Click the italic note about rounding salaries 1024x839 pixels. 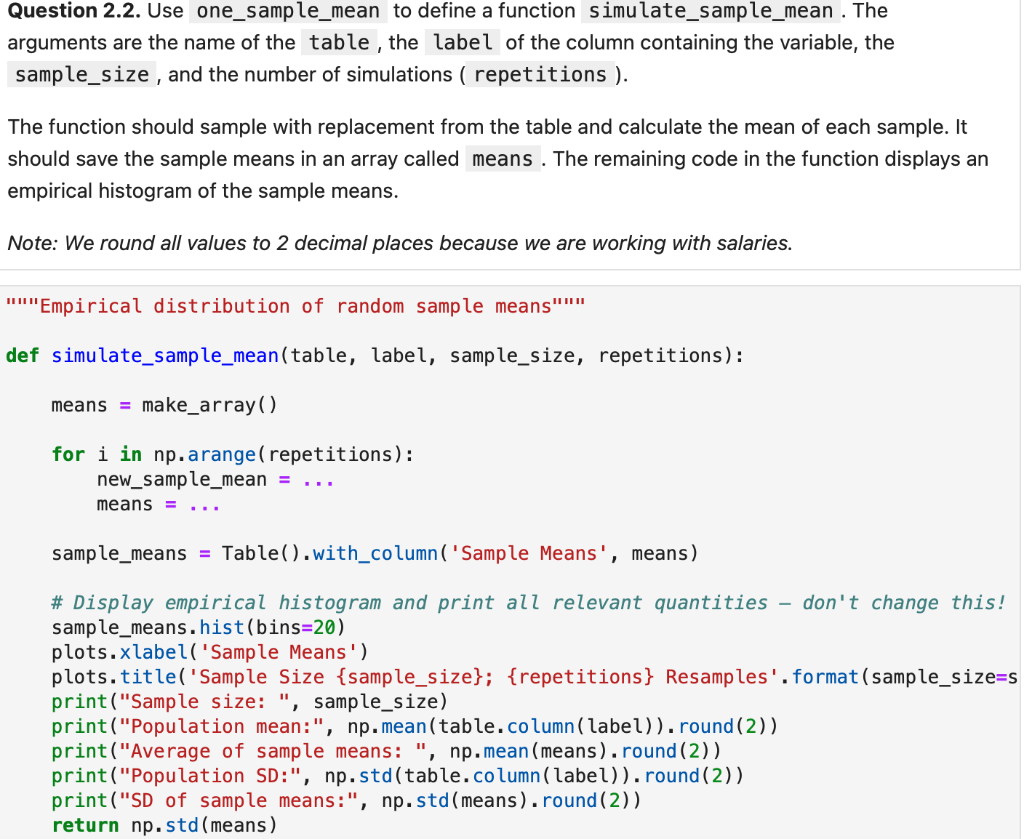[x=400, y=243]
